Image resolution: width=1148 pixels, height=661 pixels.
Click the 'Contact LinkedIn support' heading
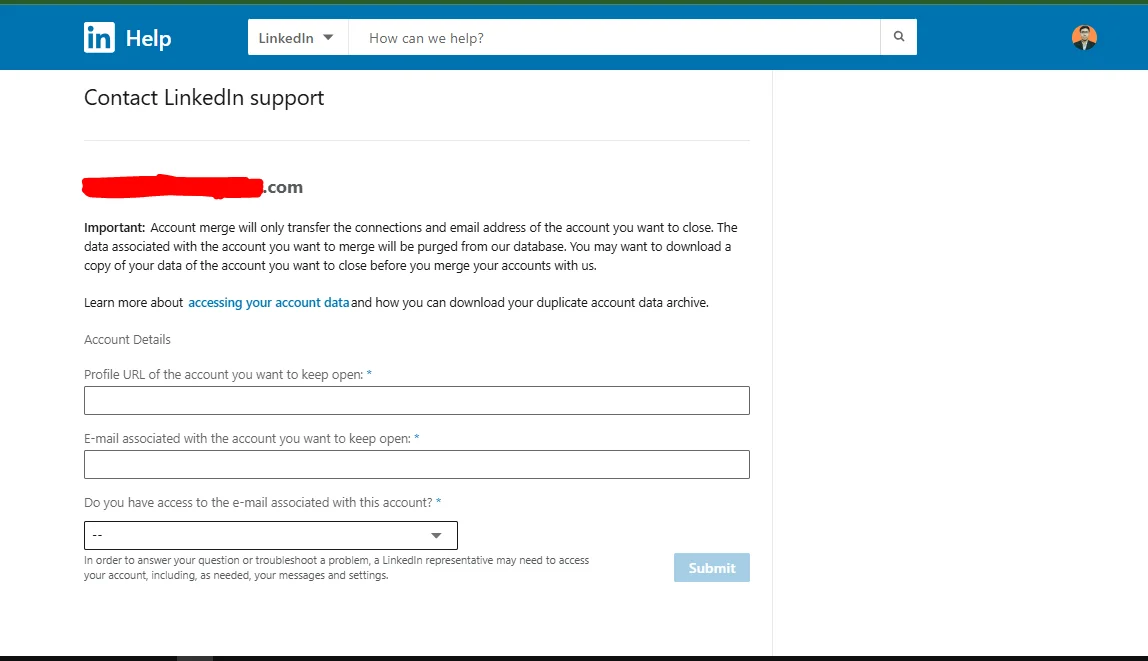pyautogui.click(x=204, y=98)
